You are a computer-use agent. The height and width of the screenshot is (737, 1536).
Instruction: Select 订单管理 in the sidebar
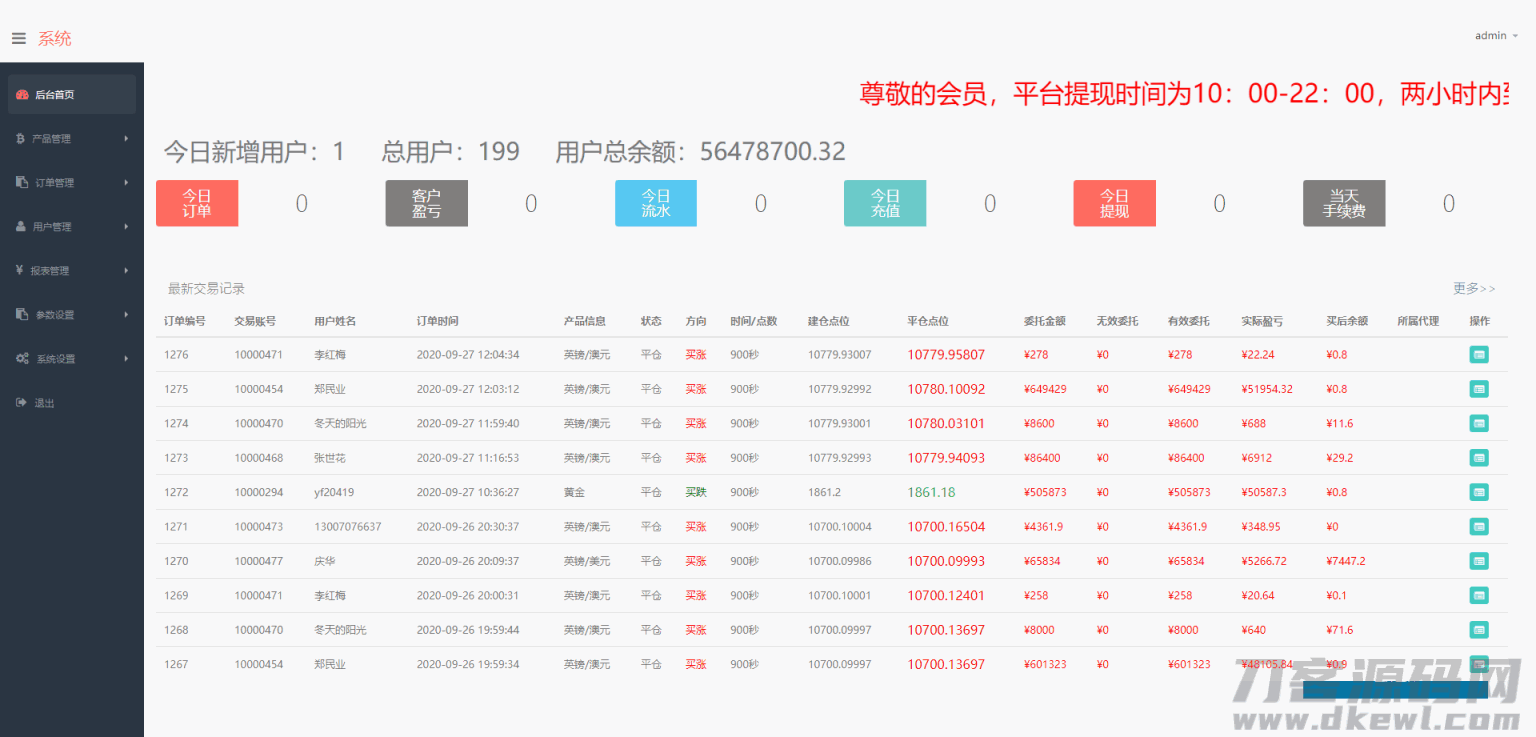tap(55, 183)
